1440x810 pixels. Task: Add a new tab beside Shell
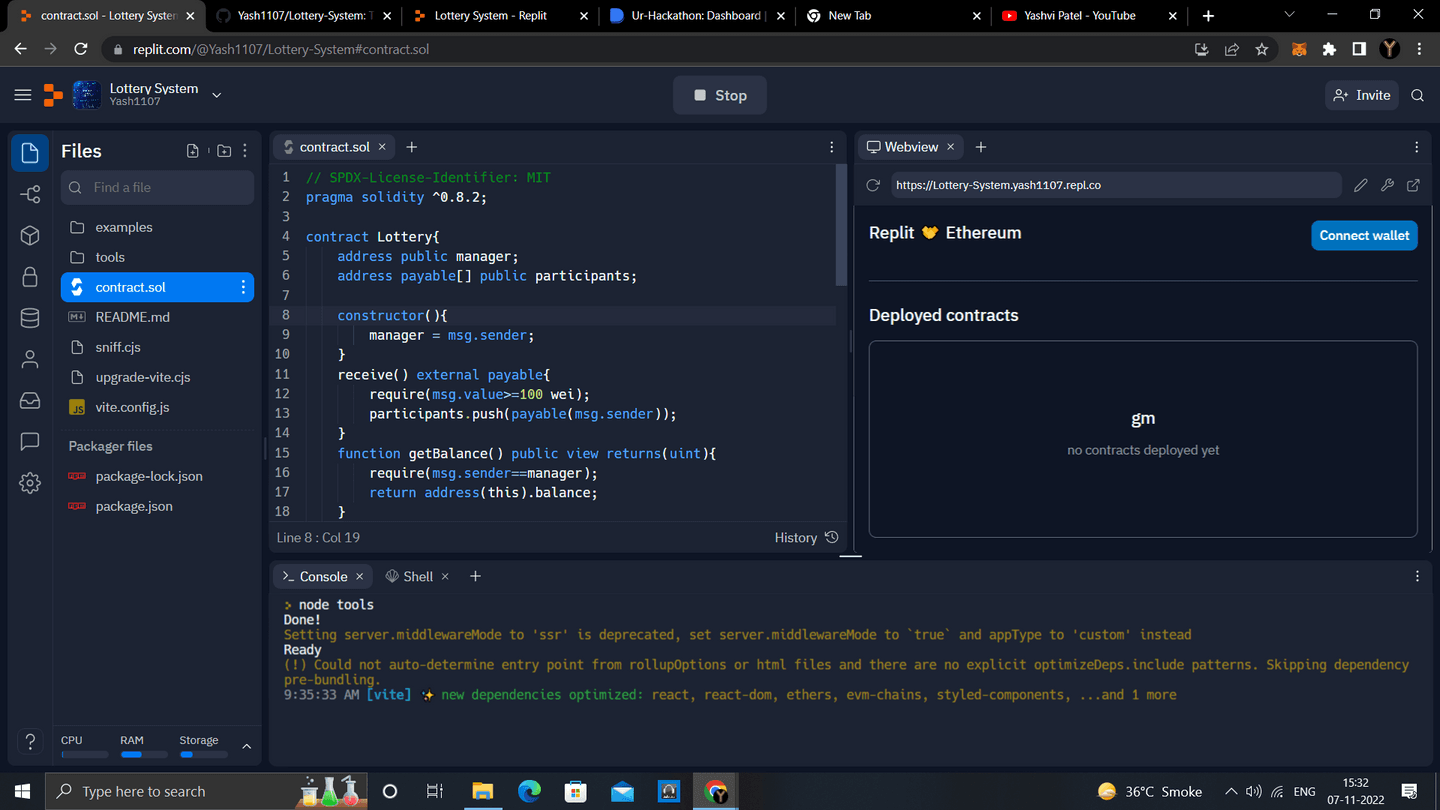(475, 576)
